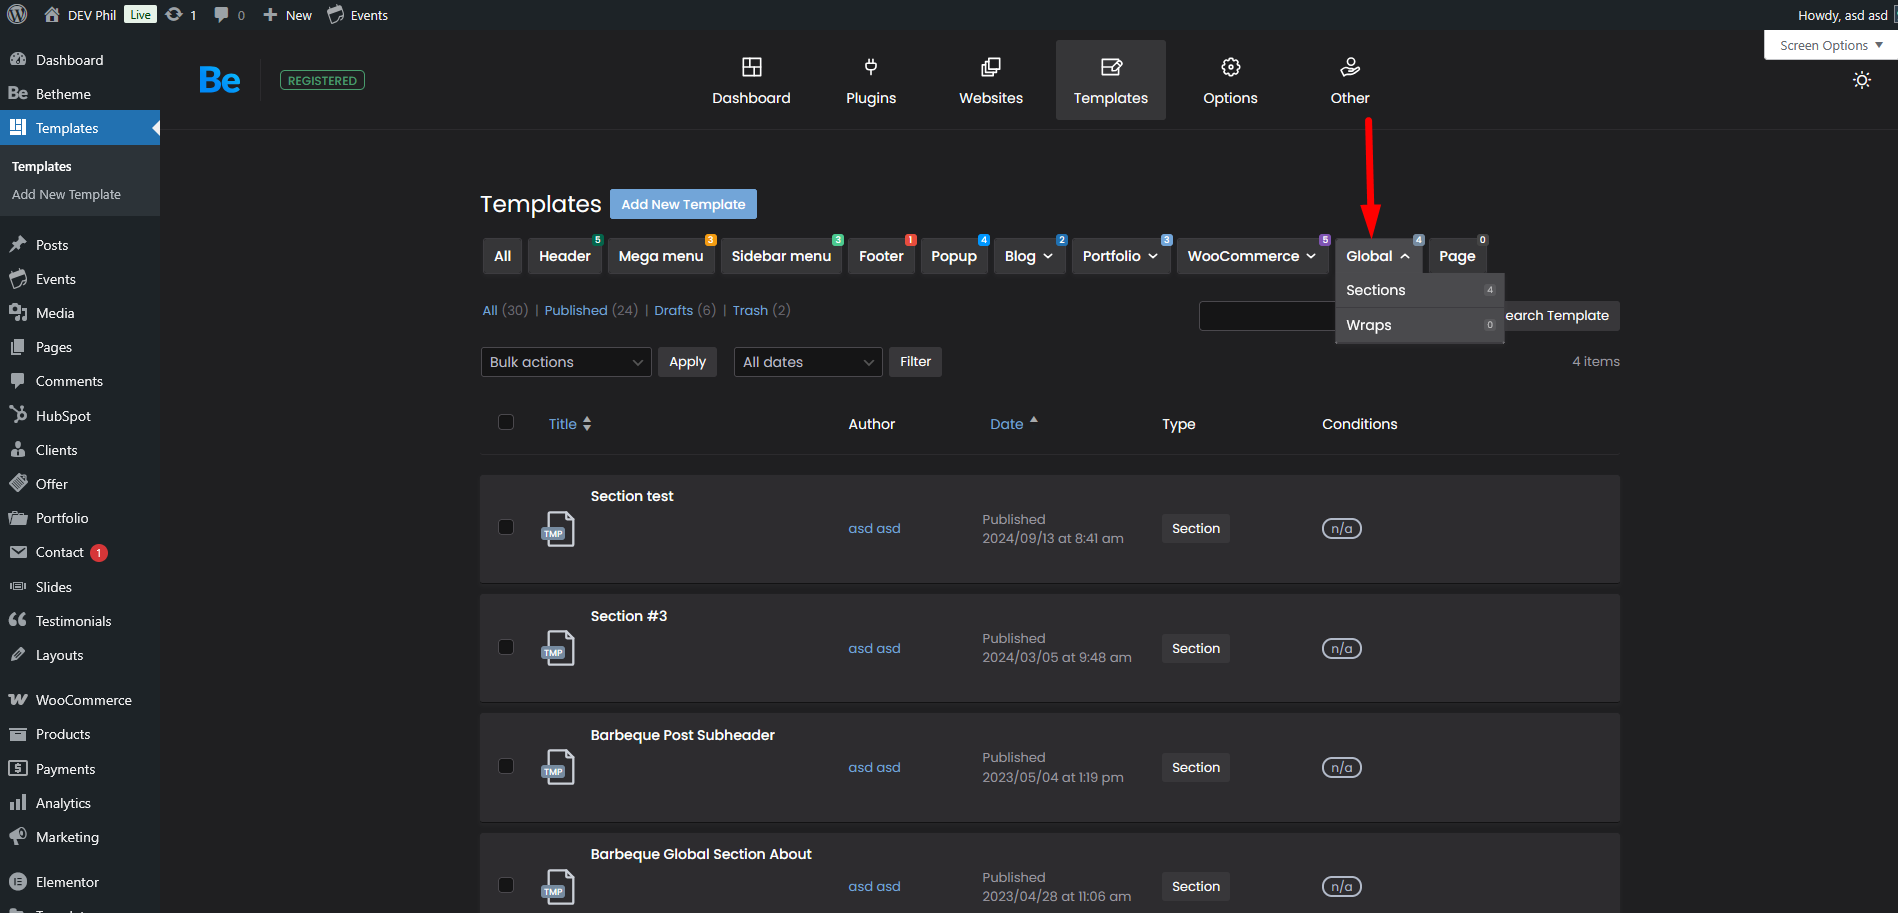Switch to the Popup filter tab

pyautogui.click(x=954, y=256)
